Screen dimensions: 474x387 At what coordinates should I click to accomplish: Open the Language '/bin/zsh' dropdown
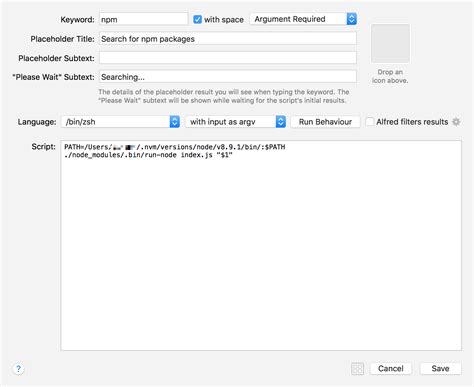point(121,122)
